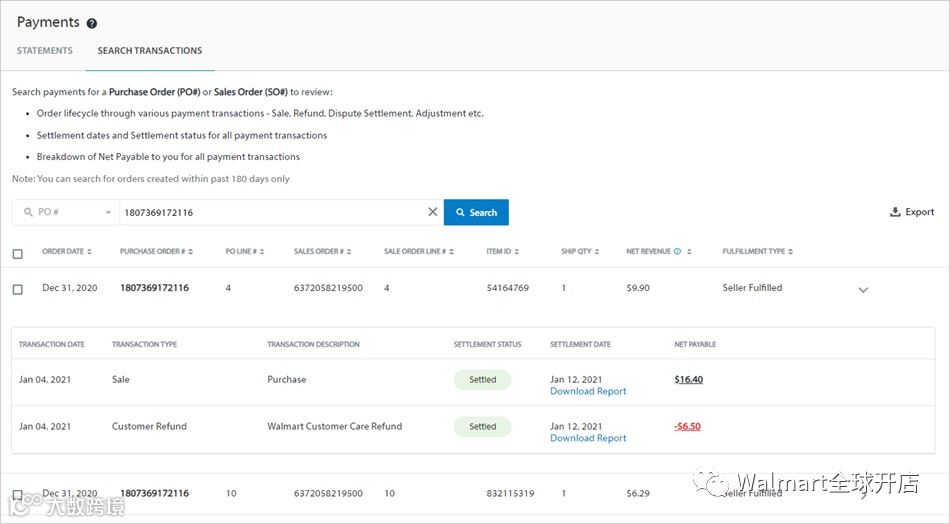Toggle the select-all header checkbox
The width and height of the screenshot is (950, 524).
[x=18, y=254]
